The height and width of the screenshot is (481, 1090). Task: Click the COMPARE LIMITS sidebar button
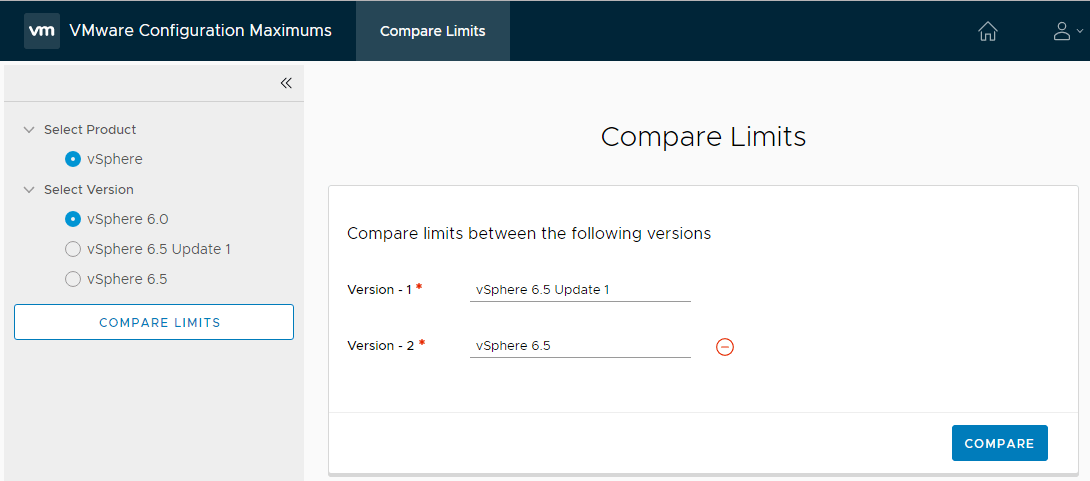pos(154,322)
